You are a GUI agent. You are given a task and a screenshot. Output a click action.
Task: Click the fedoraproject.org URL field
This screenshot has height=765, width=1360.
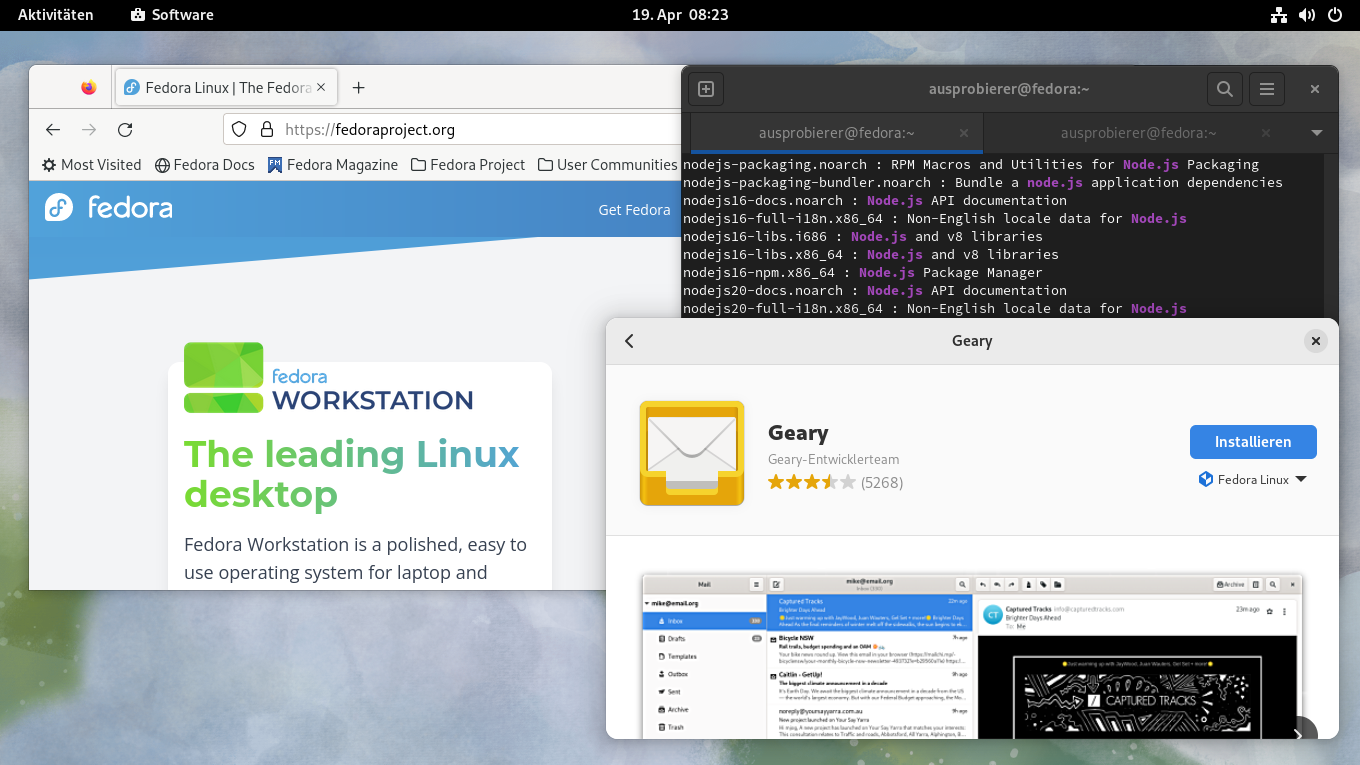coord(450,129)
